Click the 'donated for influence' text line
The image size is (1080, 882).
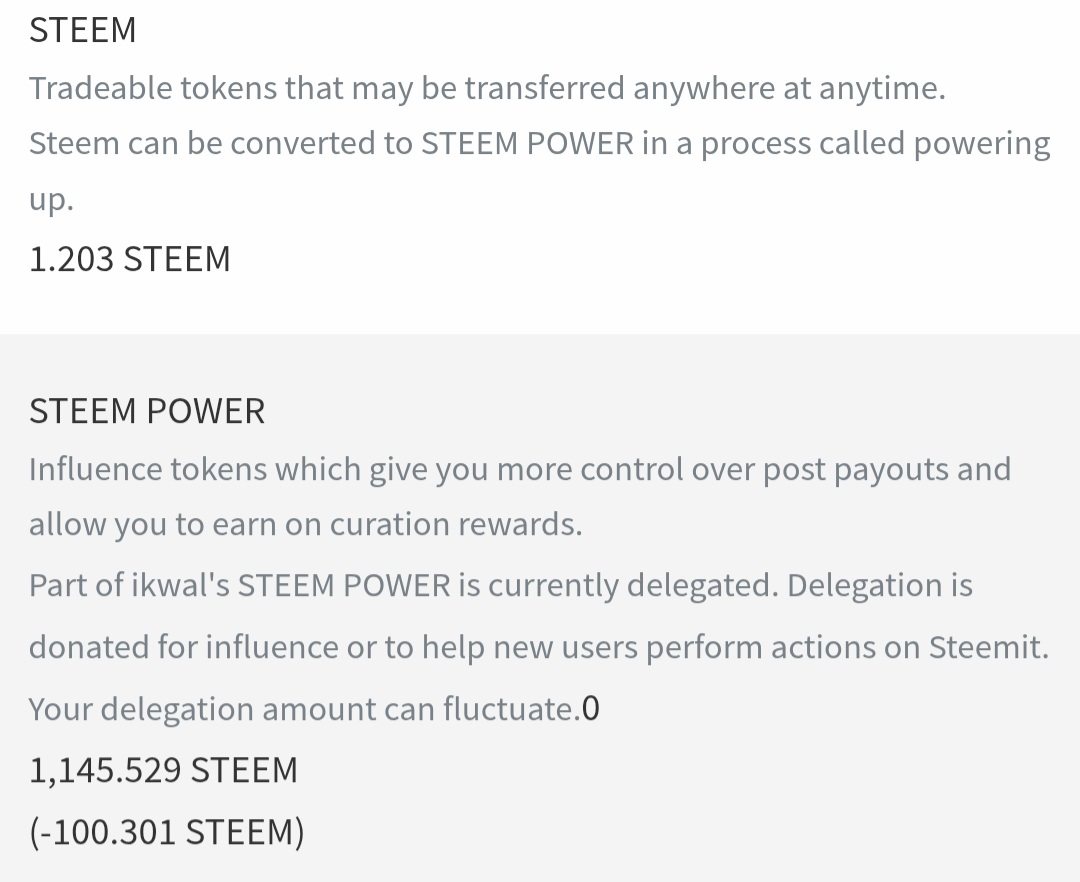(539, 648)
